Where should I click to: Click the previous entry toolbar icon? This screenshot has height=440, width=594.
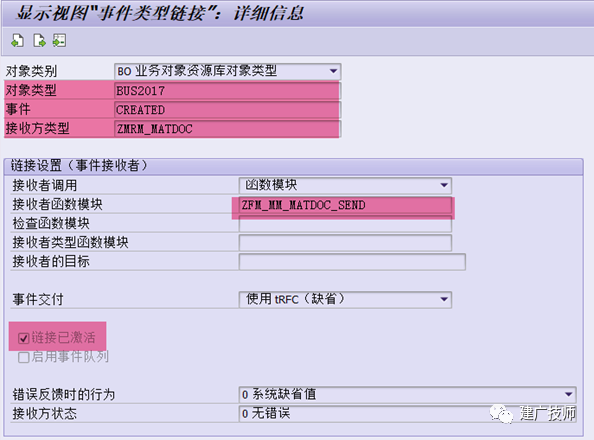point(17,40)
